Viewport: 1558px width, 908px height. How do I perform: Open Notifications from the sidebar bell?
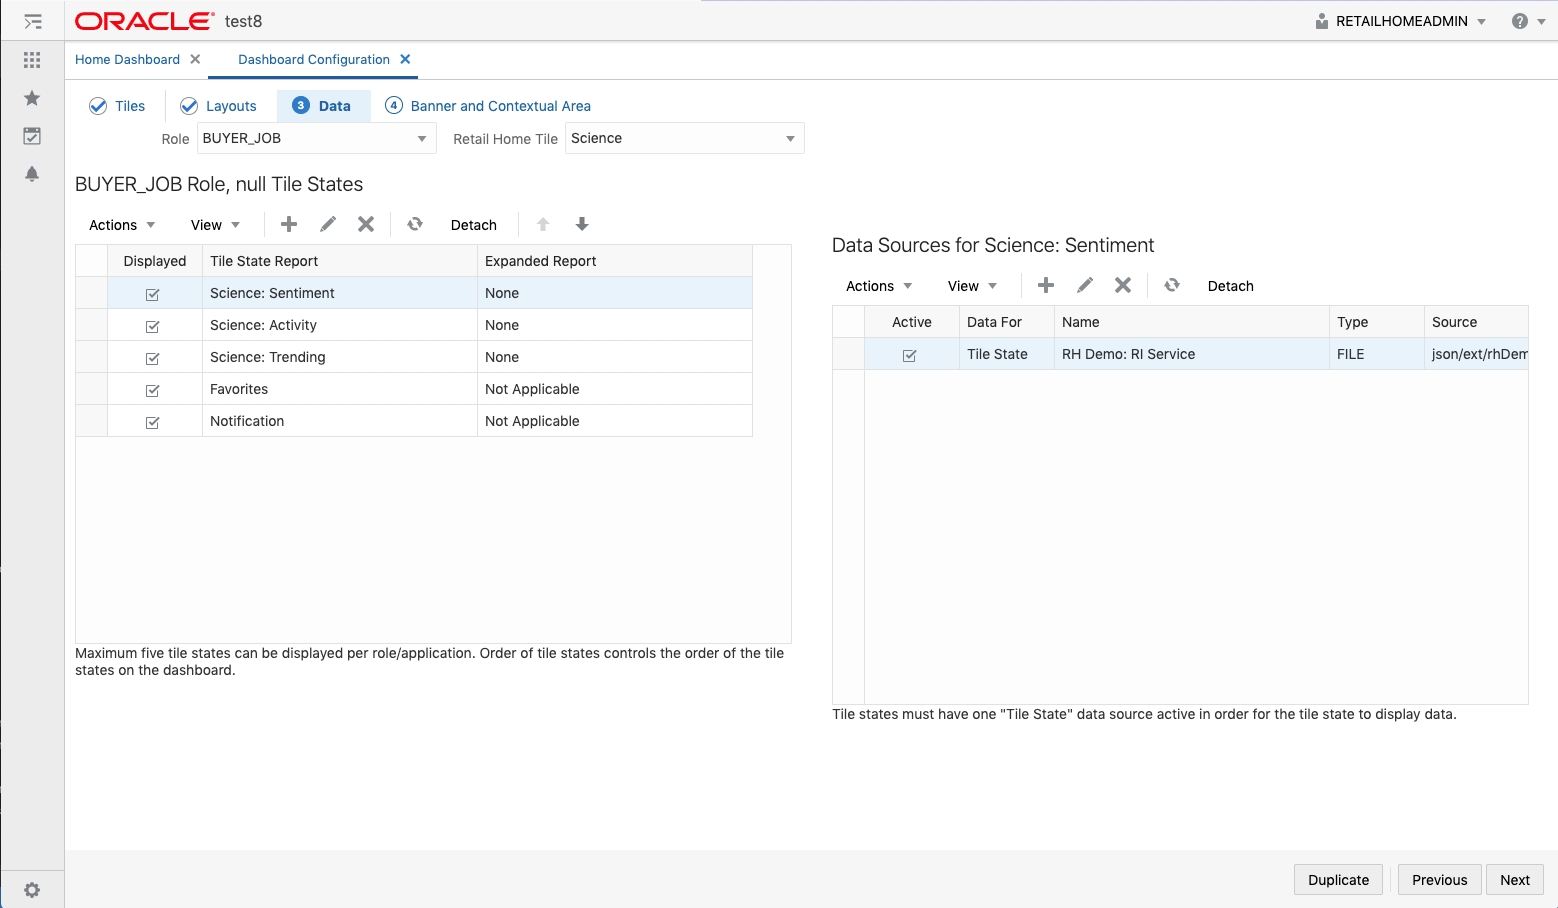31,174
